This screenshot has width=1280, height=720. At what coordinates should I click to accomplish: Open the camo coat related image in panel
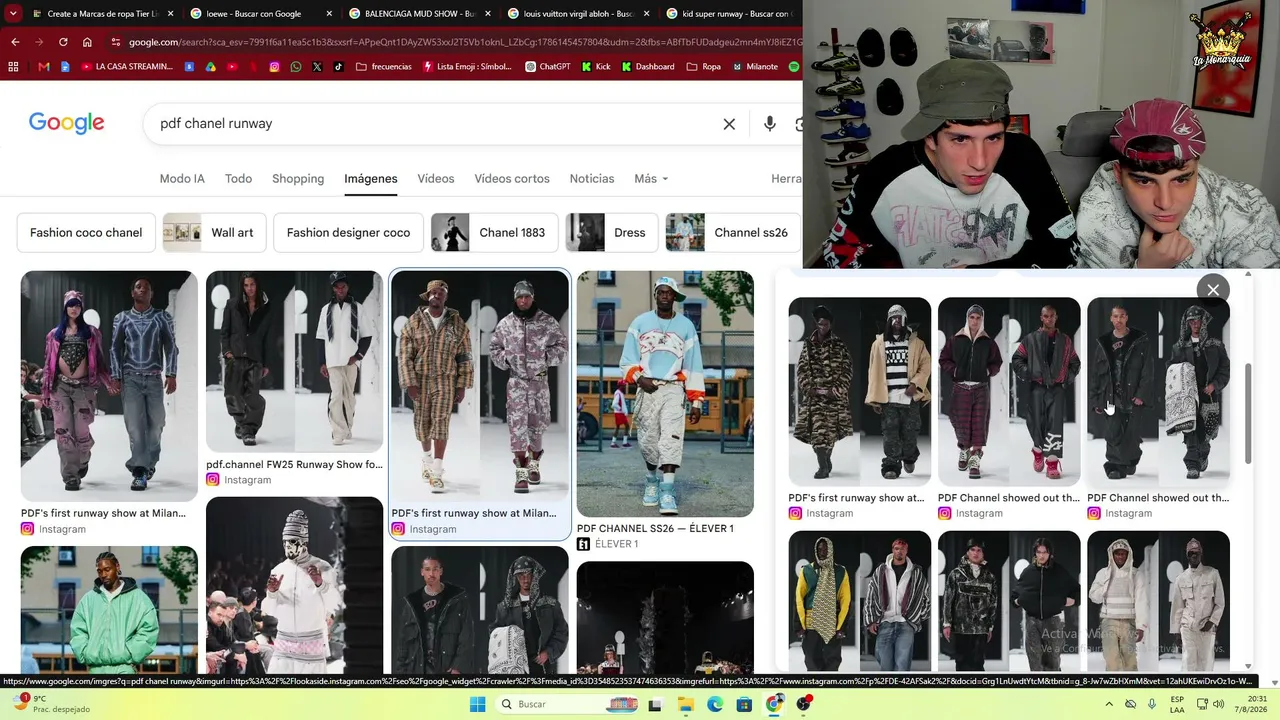click(x=859, y=392)
